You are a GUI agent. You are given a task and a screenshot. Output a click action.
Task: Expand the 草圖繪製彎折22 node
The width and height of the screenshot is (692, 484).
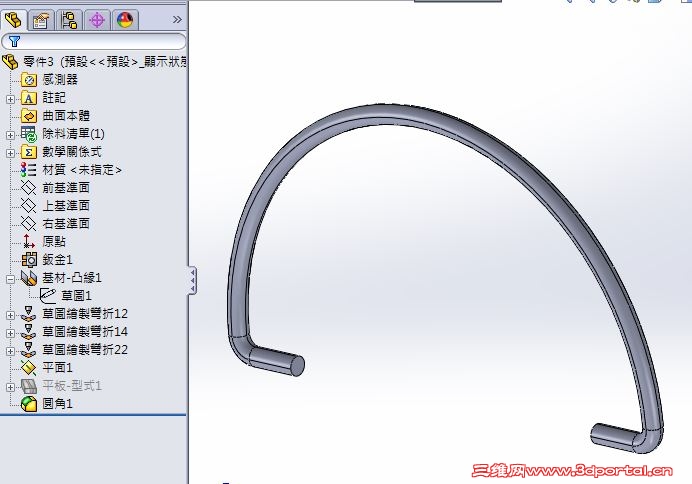[10, 351]
